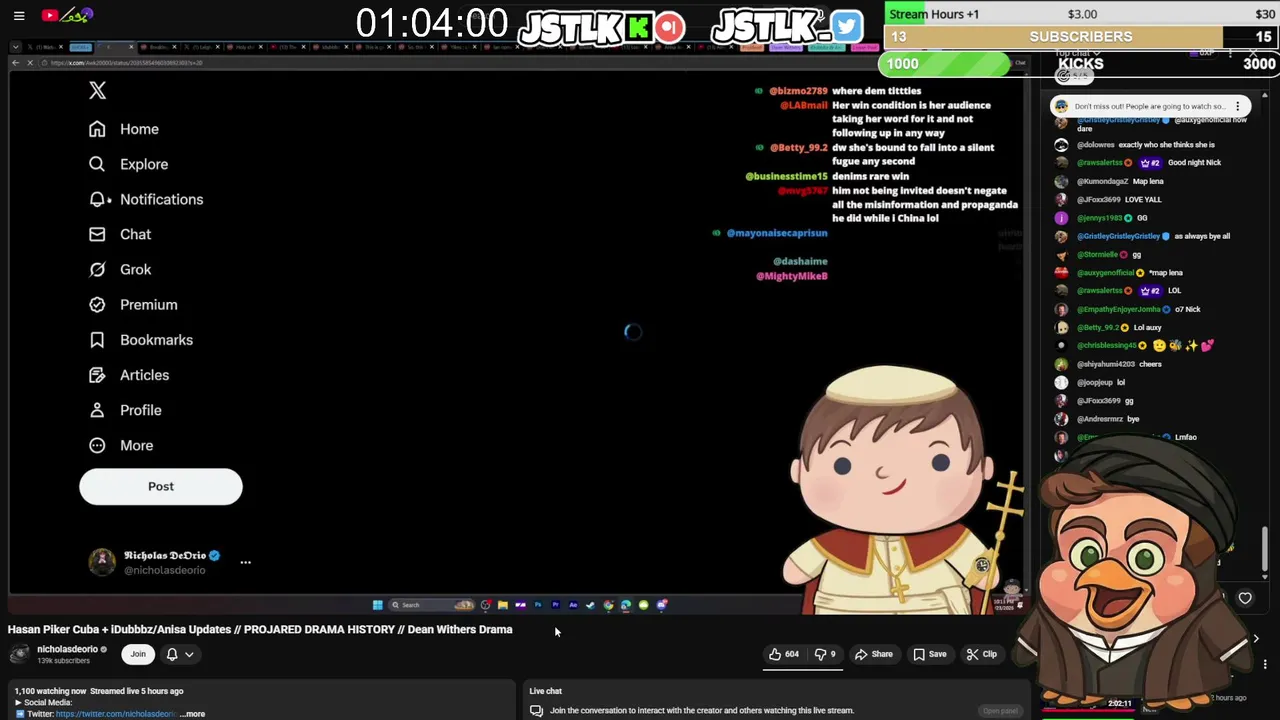This screenshot has height=720, width=1280.
Task: Open the Nicholas DeOrio account three-dot menu
Action: pyautogui.click(x=245, y=562)
